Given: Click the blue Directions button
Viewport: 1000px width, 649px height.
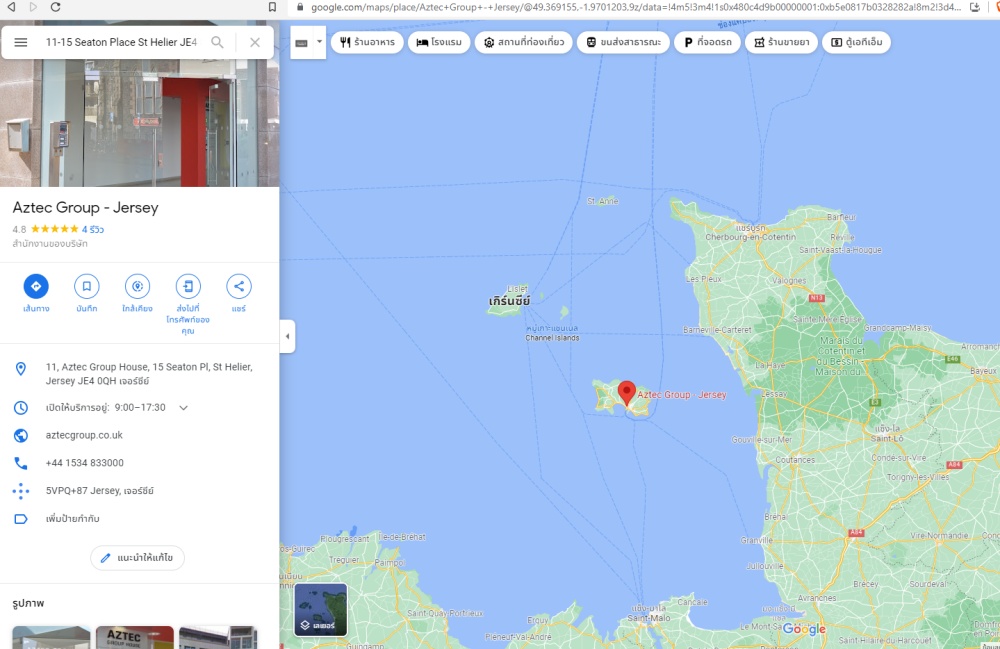Looking at the screenshot, I should pyautogui.click(x=36, y=287).
